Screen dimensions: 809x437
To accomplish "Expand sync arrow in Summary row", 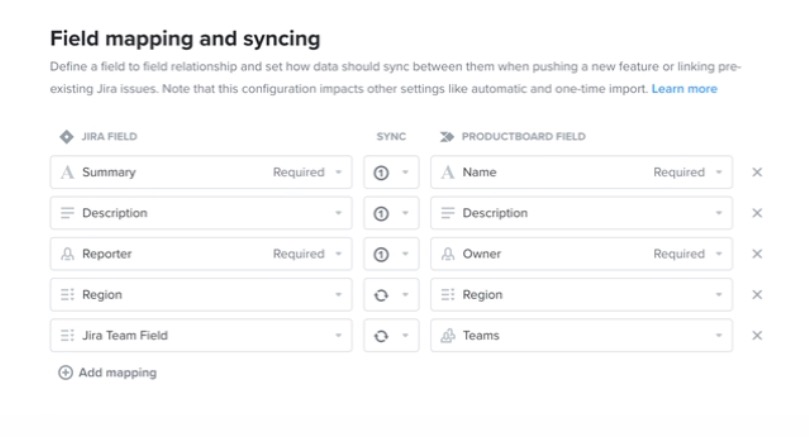I will click(x=406, y=172).
